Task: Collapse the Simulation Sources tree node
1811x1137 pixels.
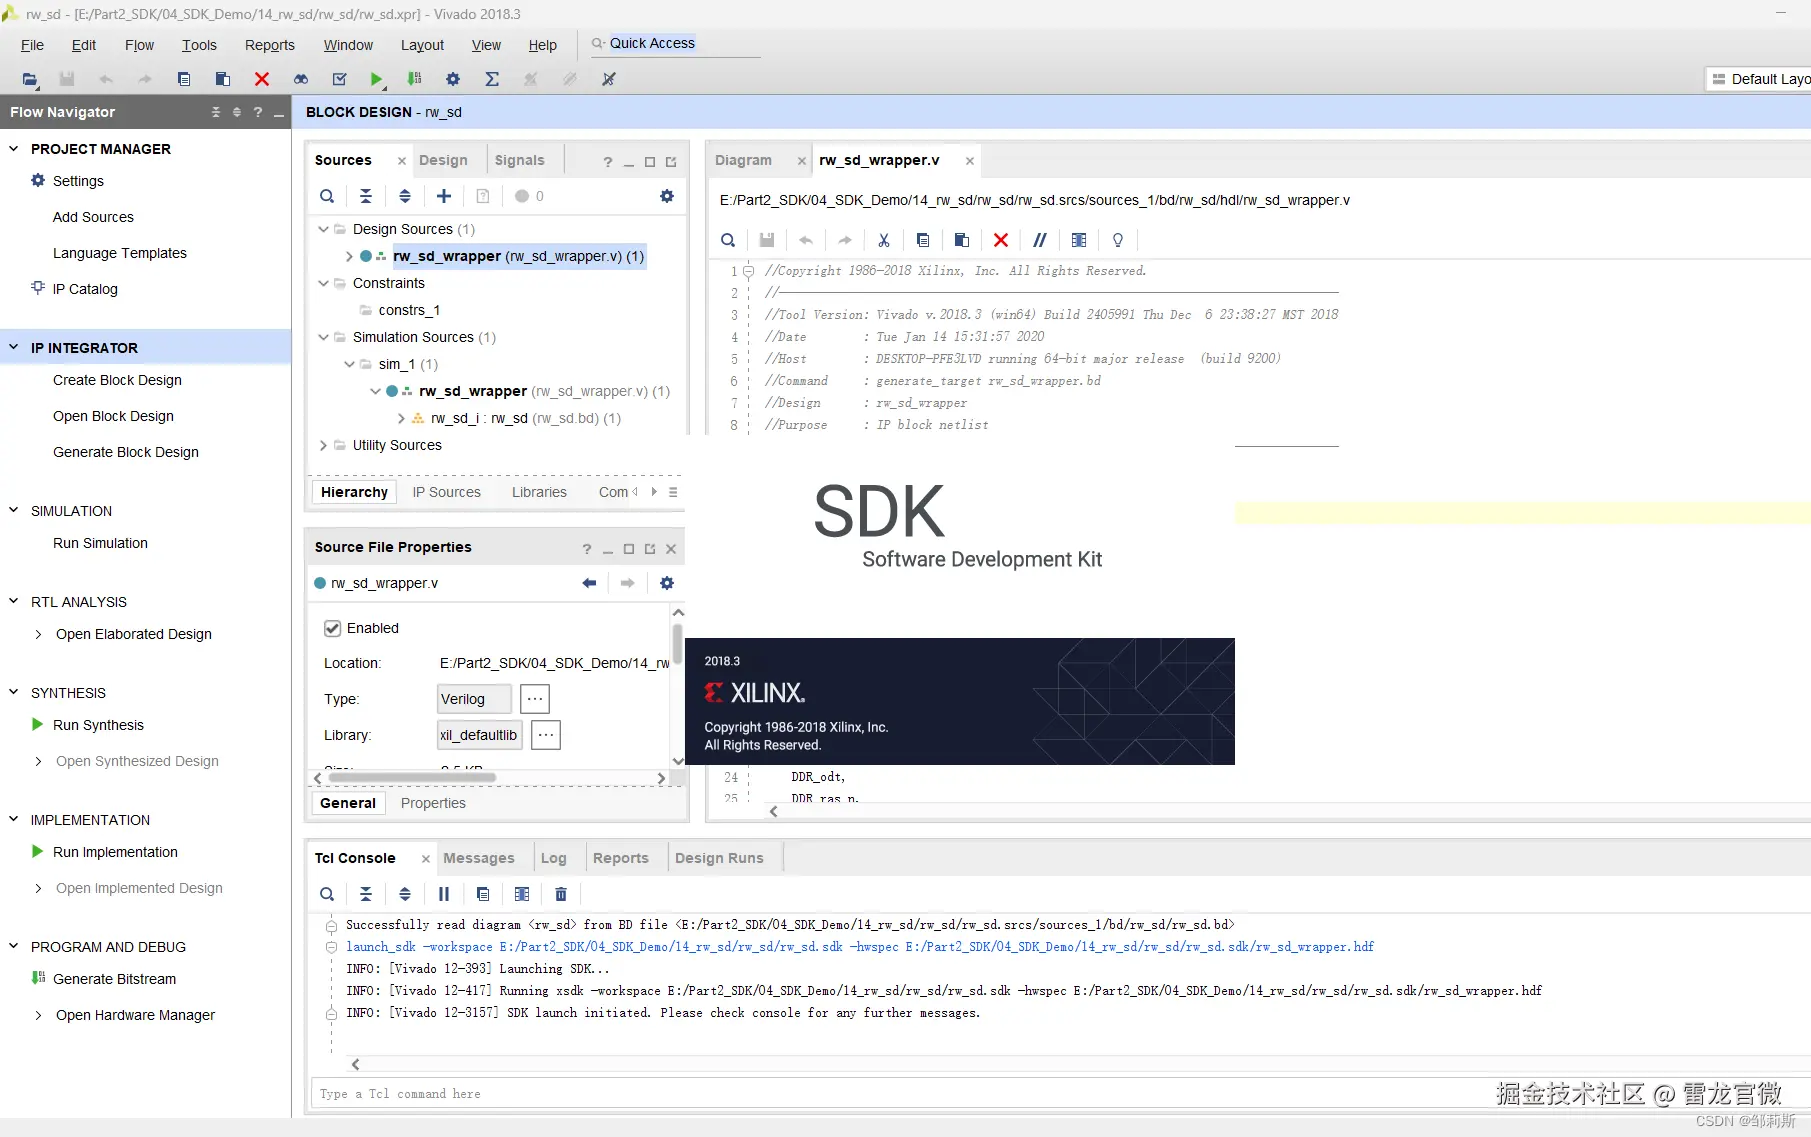Action: coord(324,337)
